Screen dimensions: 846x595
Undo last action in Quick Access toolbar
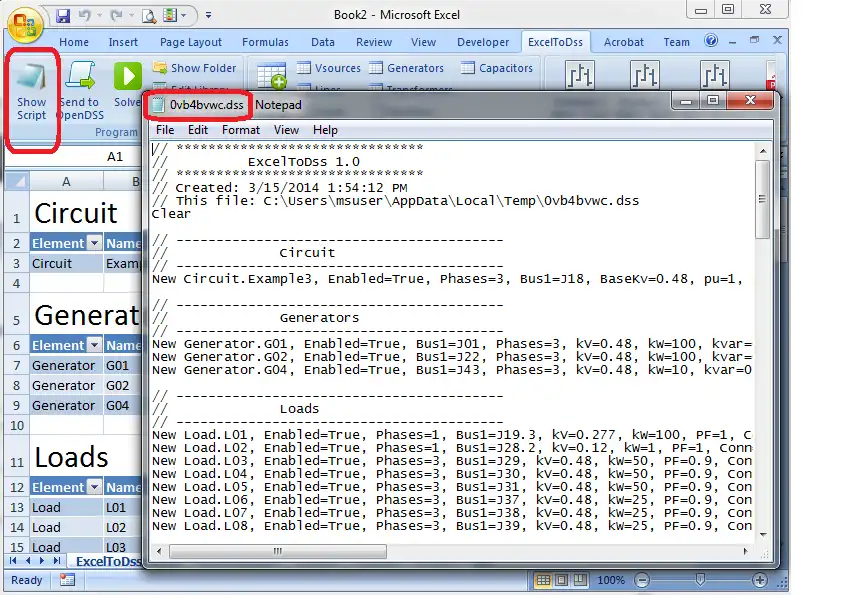(85, 16)
